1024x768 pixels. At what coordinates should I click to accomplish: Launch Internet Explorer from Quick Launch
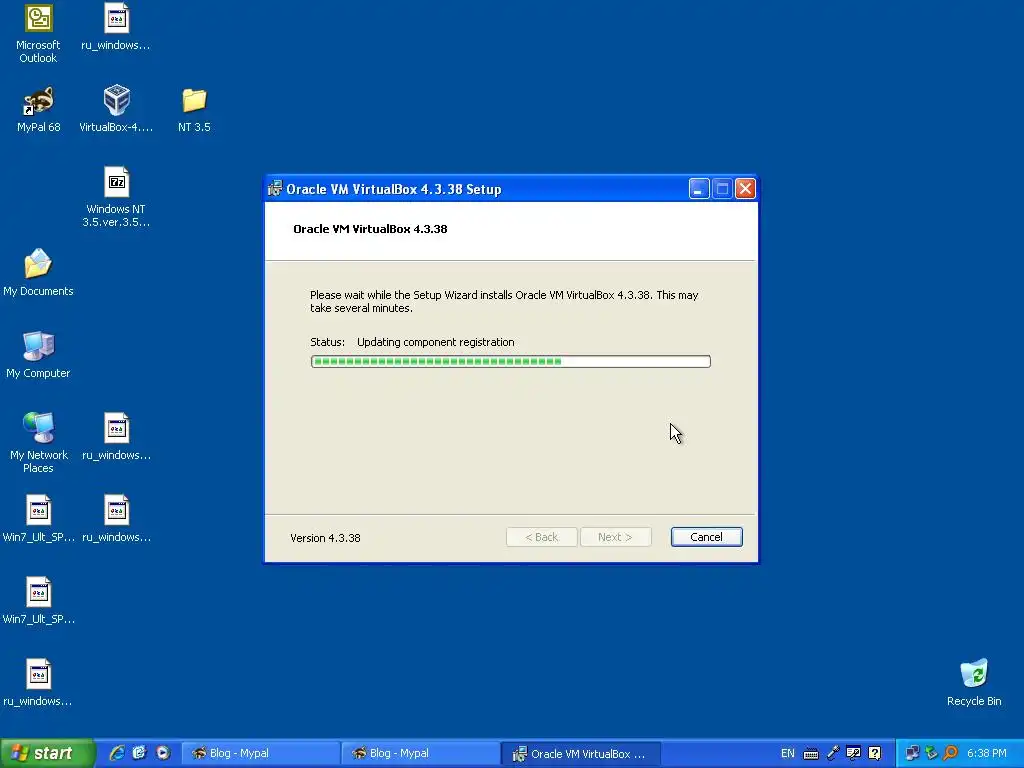(117, 753)
